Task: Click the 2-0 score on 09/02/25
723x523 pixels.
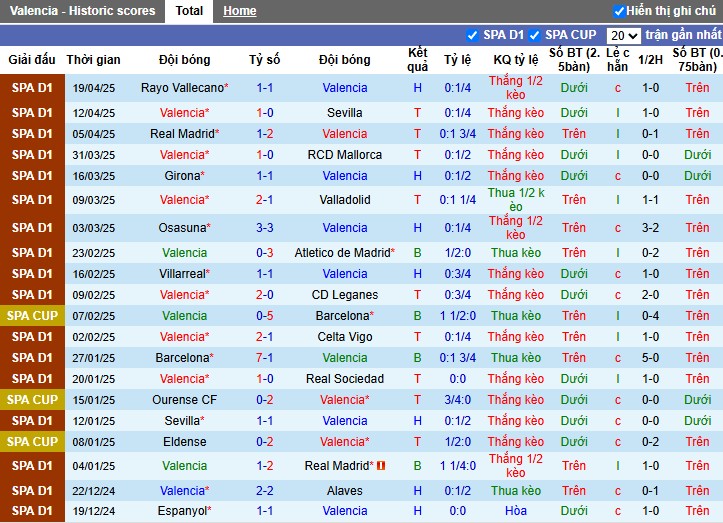Action: click(x=265, y=295)
